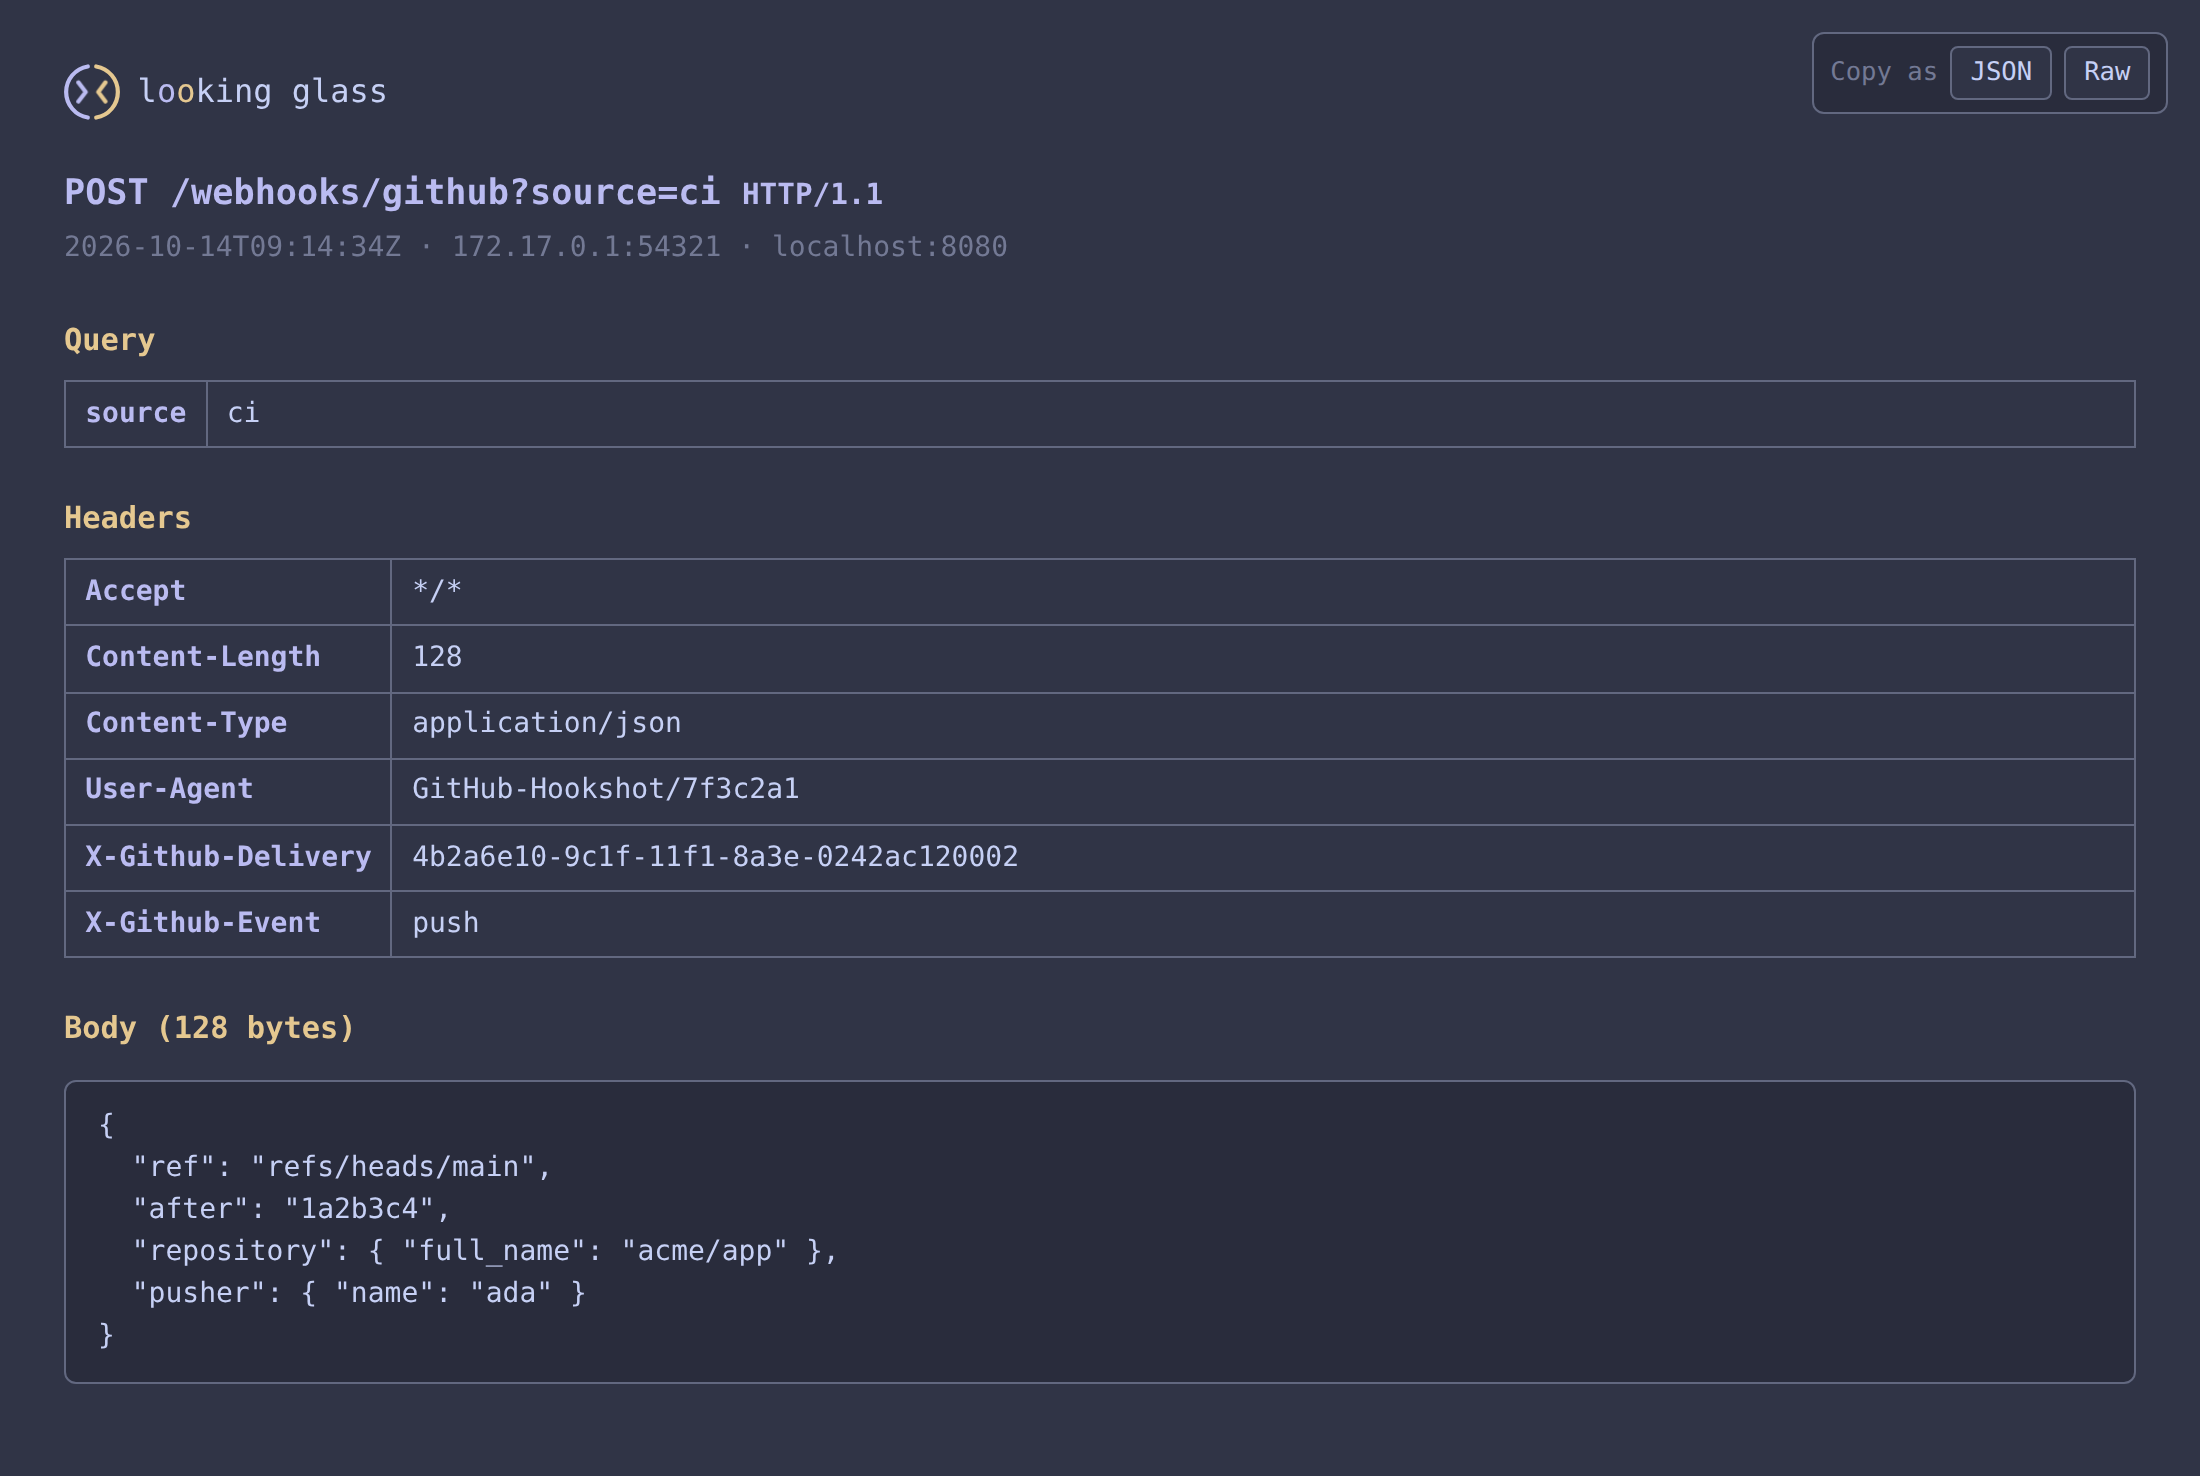Click the remote address 172.17.0.1:54321

point(587,247)
